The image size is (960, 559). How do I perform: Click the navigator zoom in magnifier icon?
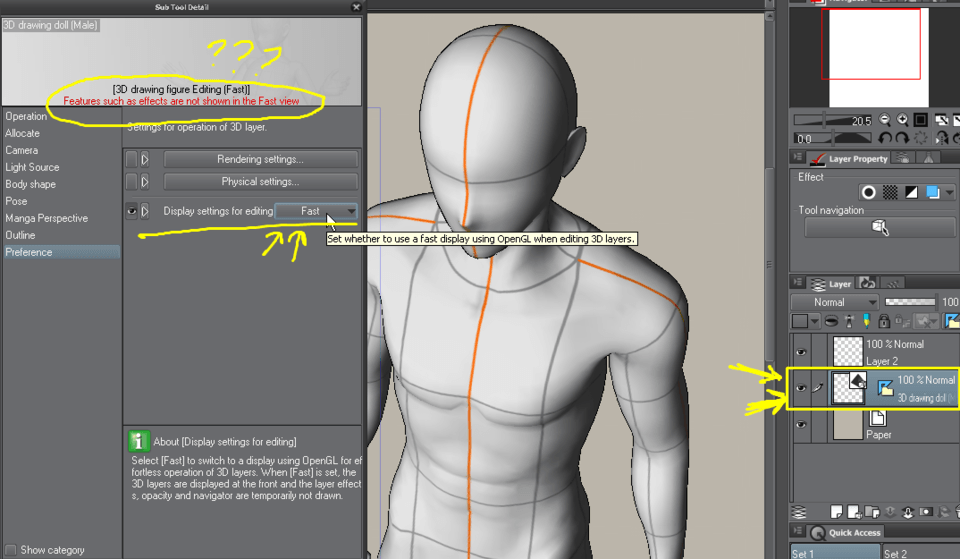click(x=902, y=120)
